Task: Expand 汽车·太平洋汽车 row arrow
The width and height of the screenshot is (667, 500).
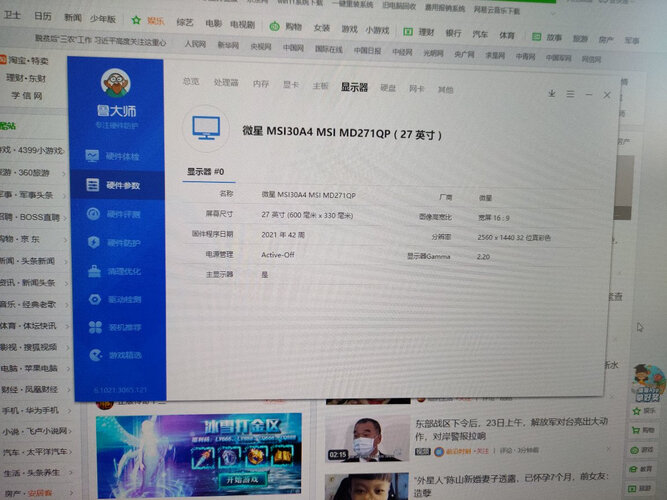Action: click(70, 452)
